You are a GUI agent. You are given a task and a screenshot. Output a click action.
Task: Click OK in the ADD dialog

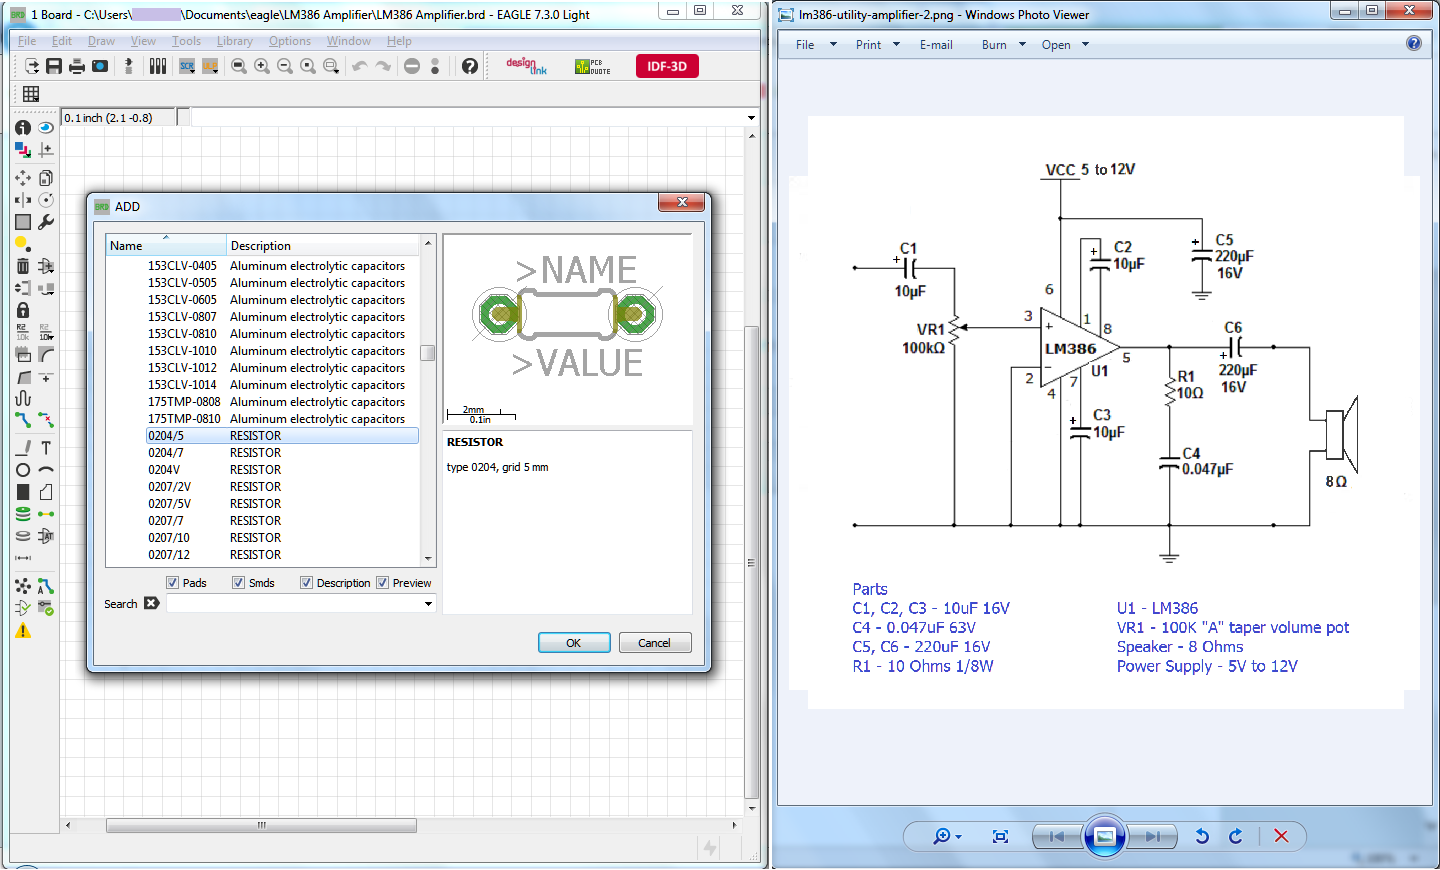point(574,643)
